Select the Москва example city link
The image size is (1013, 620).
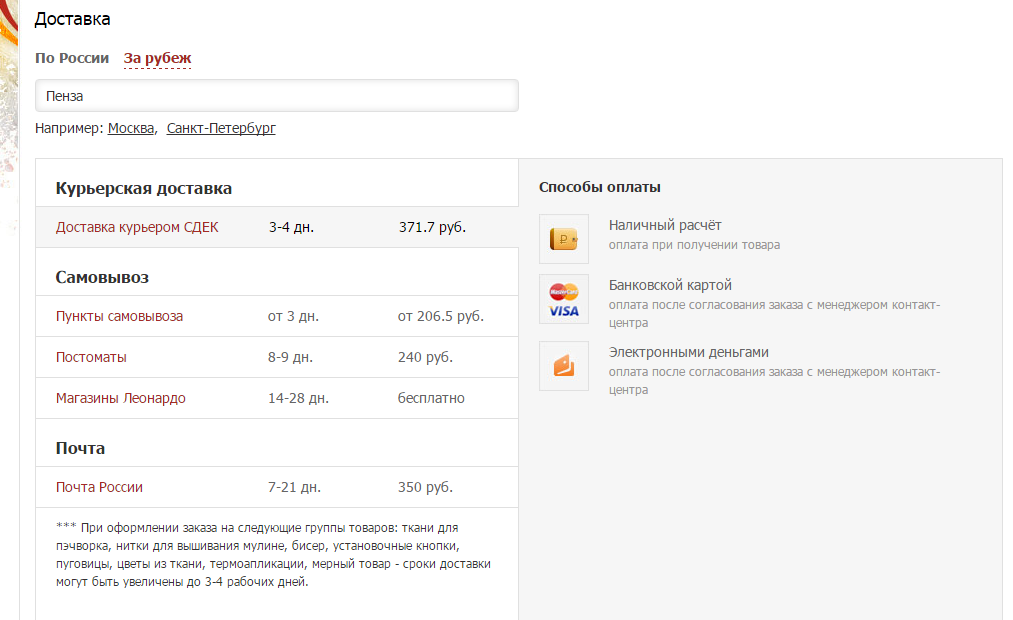(131, 128)
